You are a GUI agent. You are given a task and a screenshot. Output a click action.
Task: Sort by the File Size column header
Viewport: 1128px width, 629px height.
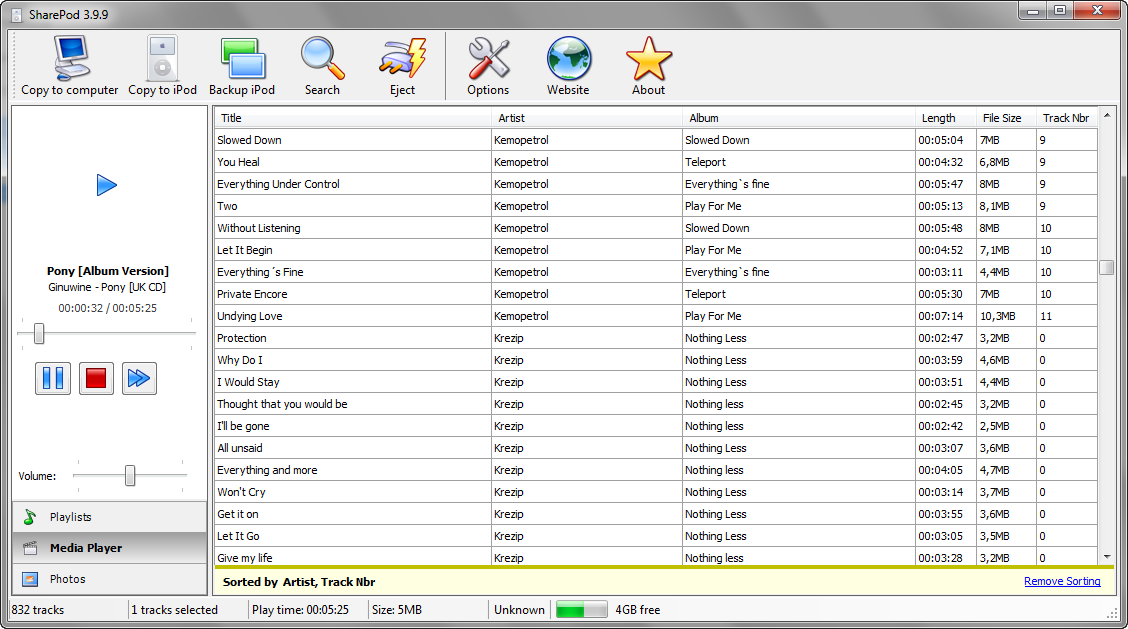(1006, 118)
